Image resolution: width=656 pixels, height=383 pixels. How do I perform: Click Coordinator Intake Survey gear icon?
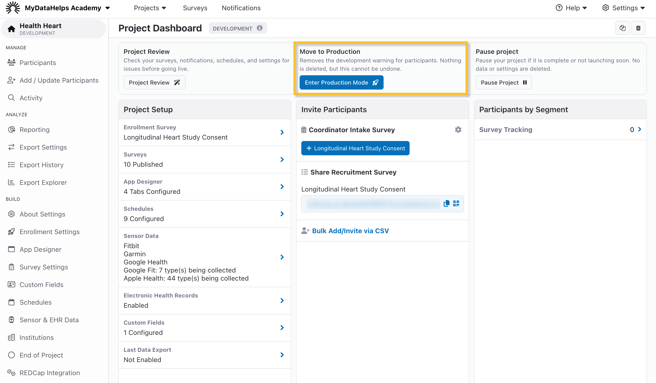point(458,130)
